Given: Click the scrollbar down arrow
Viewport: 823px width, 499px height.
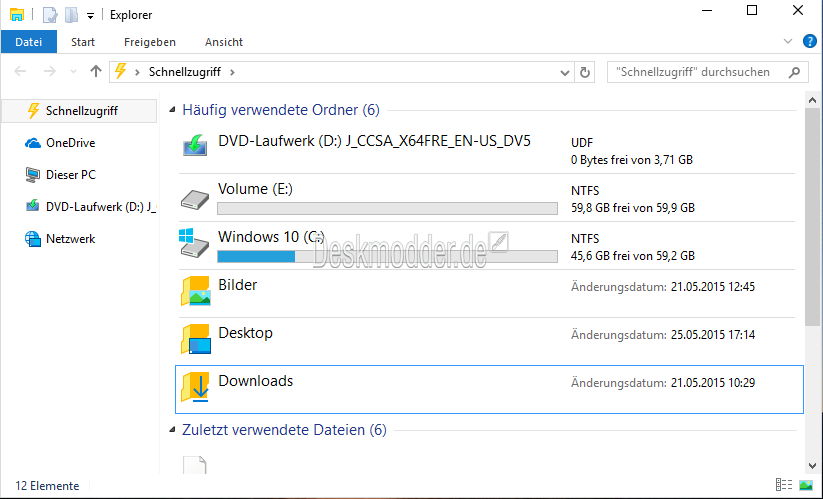Looking at the screenshot, I should coord(812,466).
